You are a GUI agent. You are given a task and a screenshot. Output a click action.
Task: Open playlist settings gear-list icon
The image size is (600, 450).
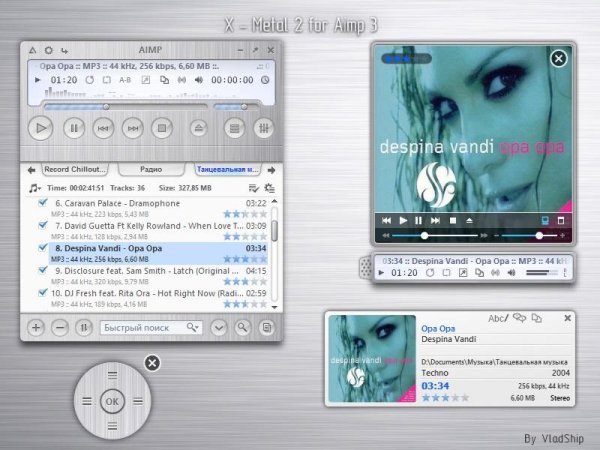[269, 188]
